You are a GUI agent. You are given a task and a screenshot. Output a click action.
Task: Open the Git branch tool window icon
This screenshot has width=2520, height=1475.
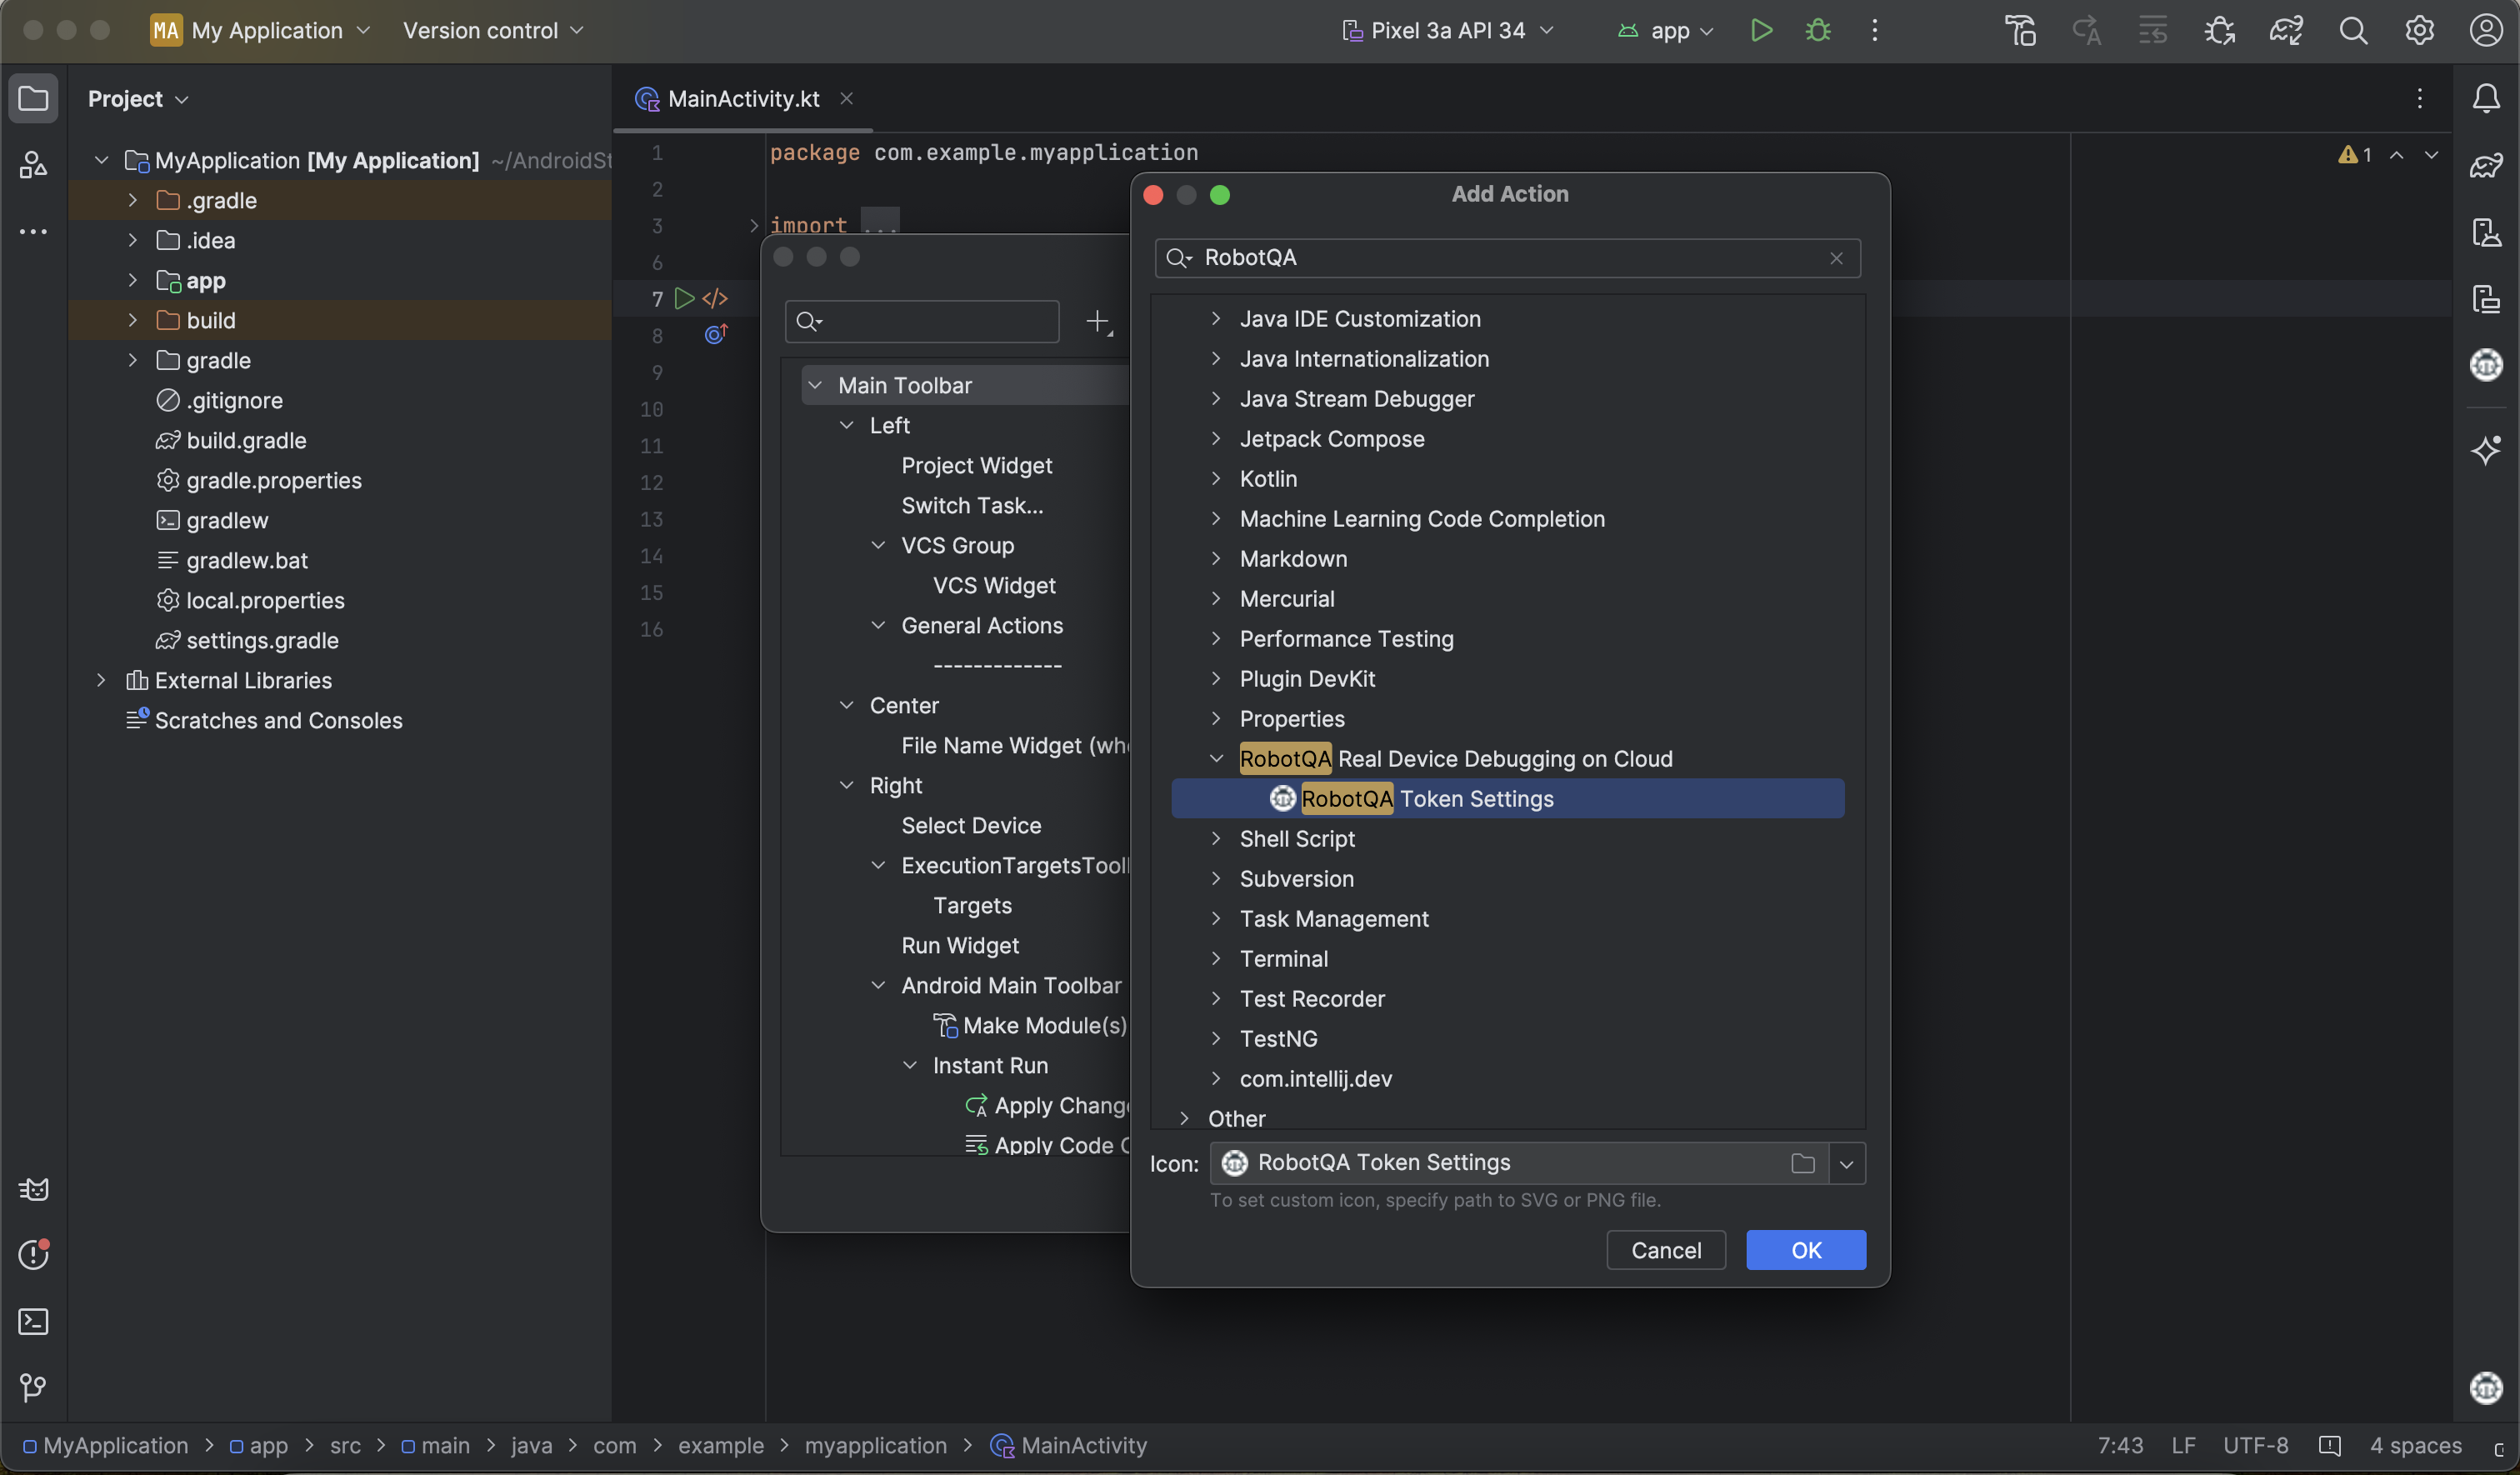[33, 1387]
